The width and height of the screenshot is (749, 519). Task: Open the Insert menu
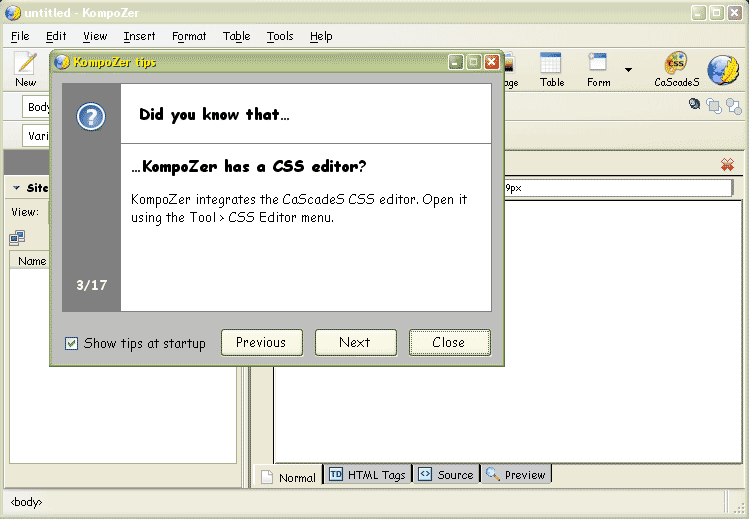coord(139,36)
